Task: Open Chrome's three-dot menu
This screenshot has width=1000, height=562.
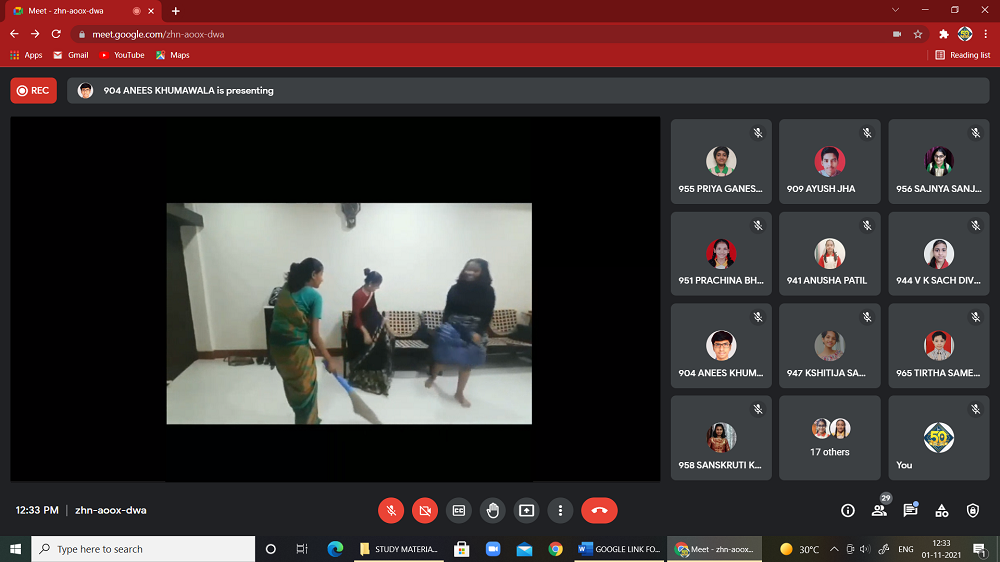Action: tap(986, 34)
